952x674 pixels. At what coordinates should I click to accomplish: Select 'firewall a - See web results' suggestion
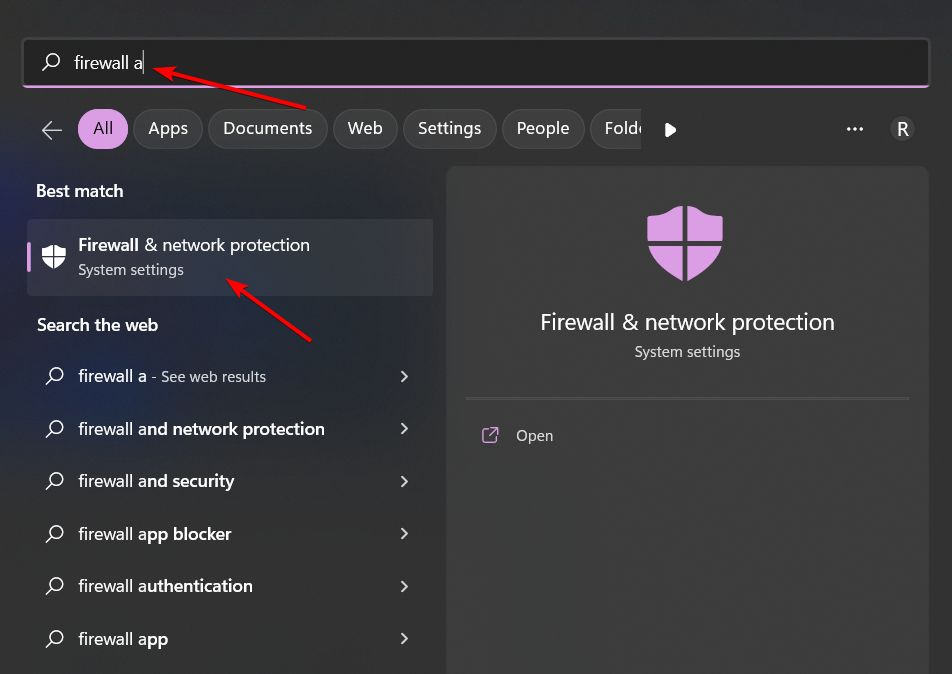click(230, 376)
